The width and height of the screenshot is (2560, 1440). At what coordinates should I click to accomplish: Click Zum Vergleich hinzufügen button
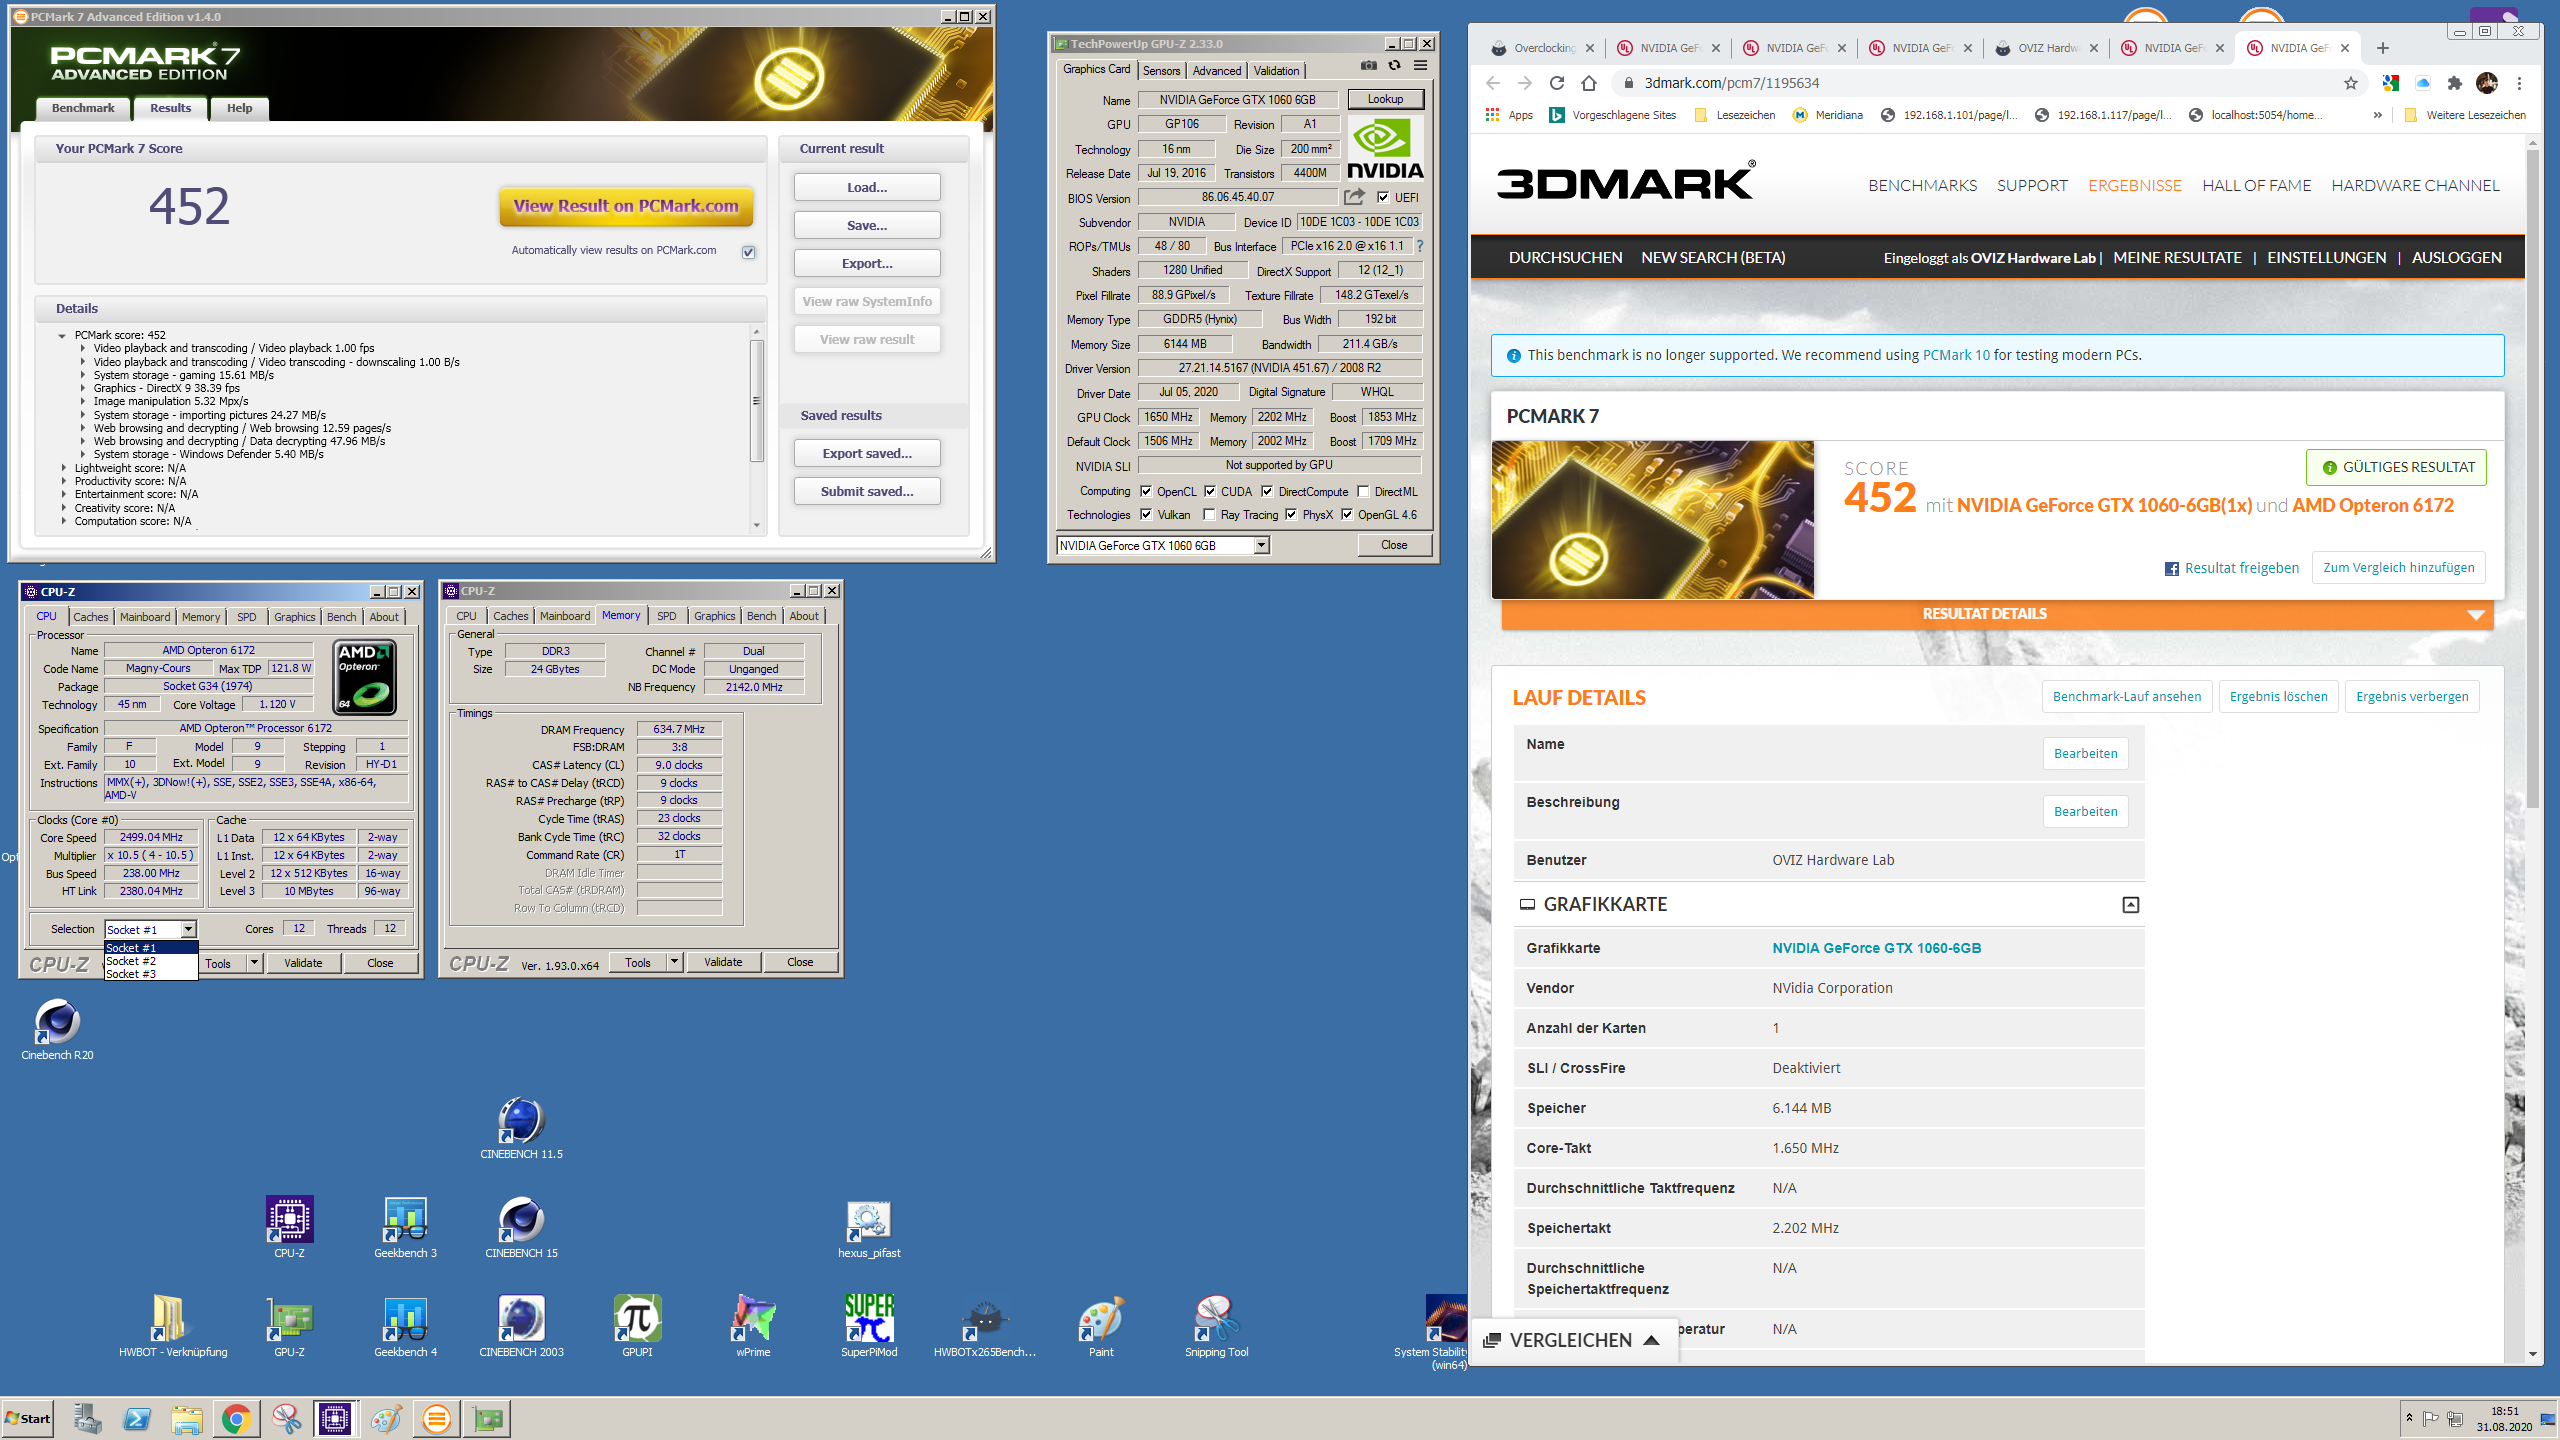2398,567
